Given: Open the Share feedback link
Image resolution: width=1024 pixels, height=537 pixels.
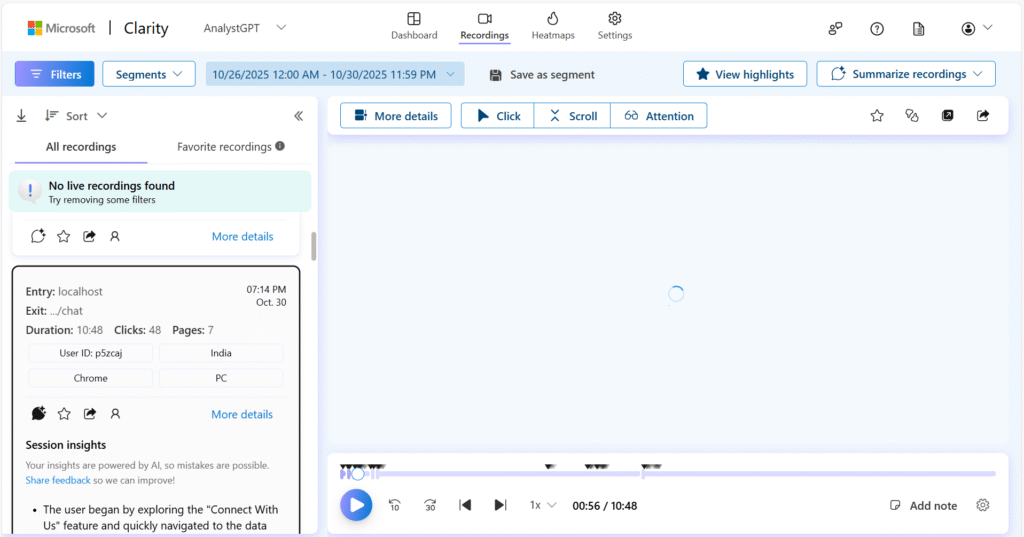Looking at the screenshot, I should click(58, 480).
